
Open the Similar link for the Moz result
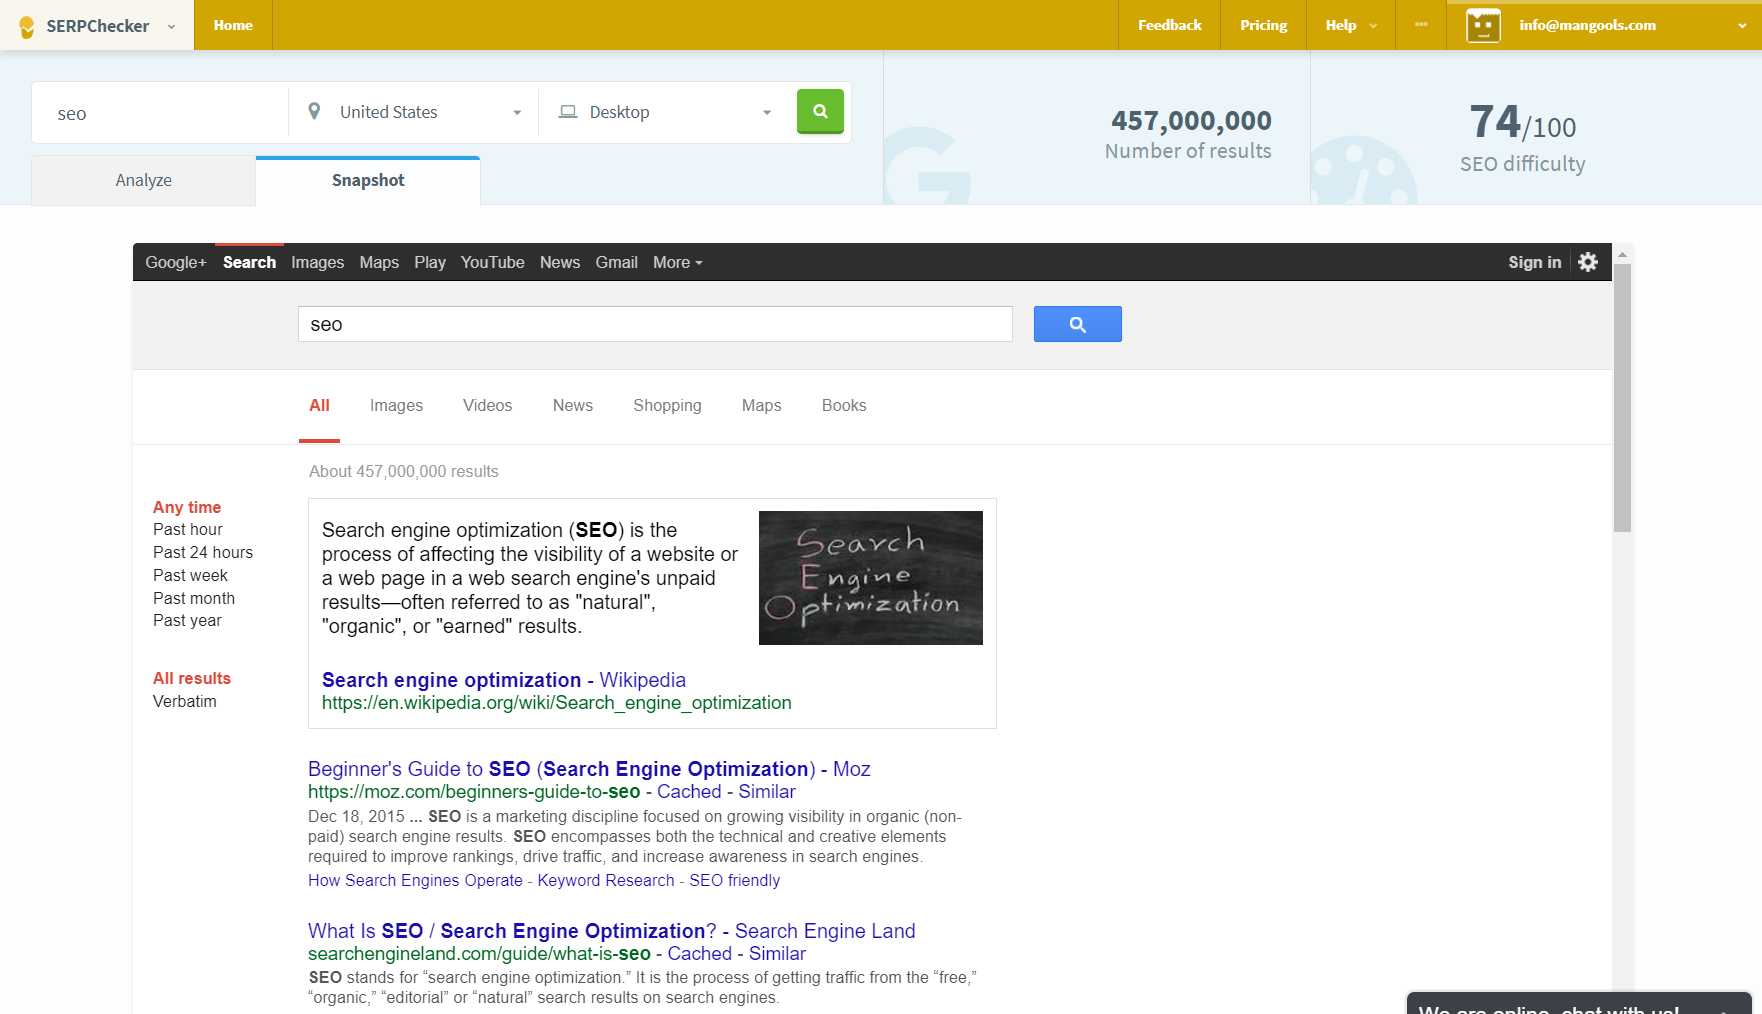click(x=767, y=792)
